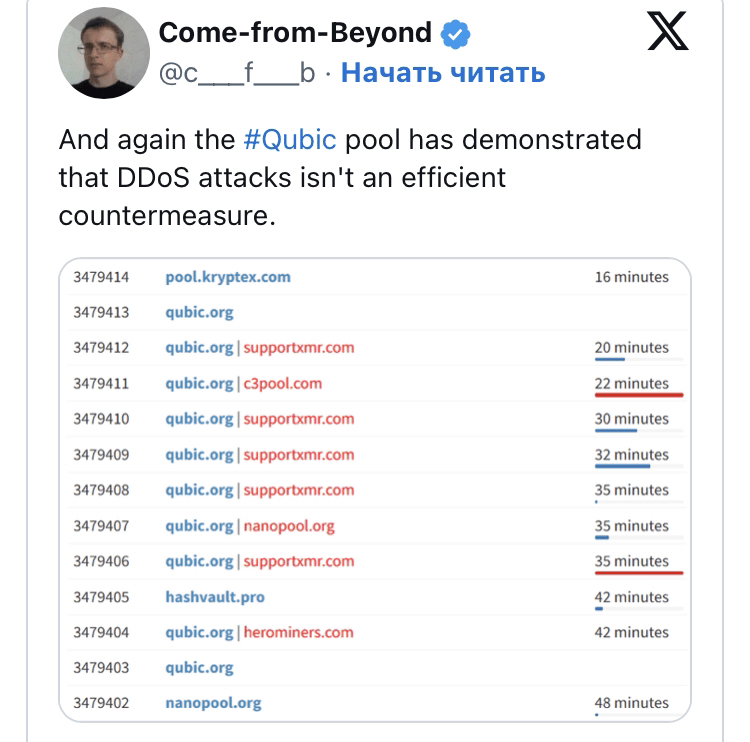Click the @c___f___b handle
Viewport: 750px width, 742px height.
pos(237,73)
